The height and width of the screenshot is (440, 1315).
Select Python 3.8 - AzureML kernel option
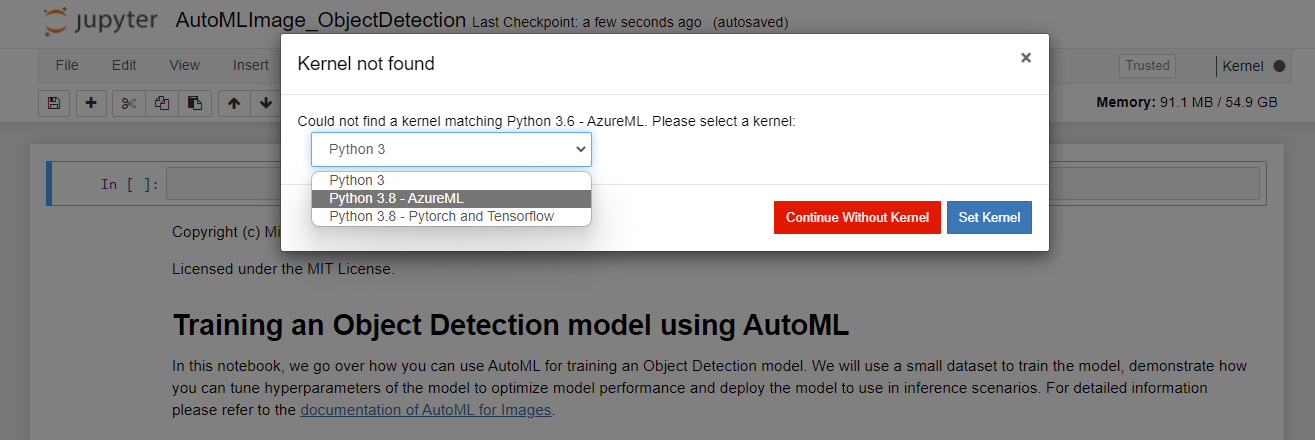[x=451, y=198]
